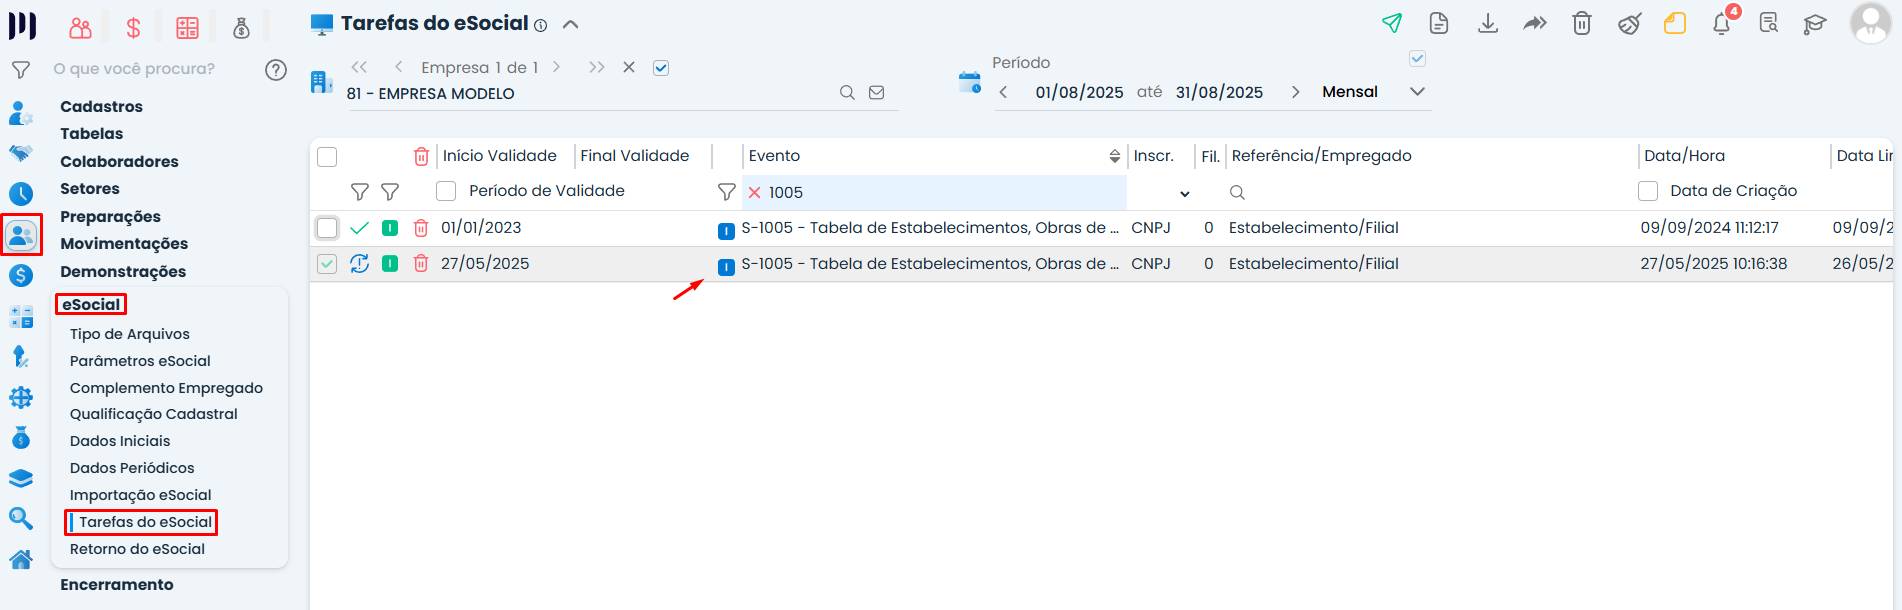The image size is (1902, 610).
Task: Toggle the Período de Validade checkbox
Action: [x=446, y=191]
